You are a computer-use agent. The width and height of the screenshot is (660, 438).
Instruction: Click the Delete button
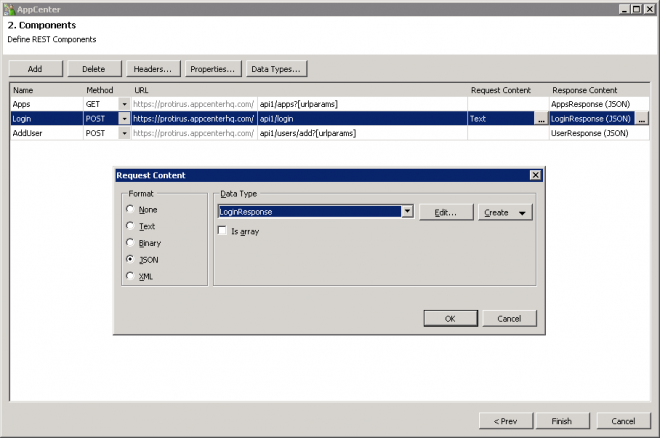point(94,69)
